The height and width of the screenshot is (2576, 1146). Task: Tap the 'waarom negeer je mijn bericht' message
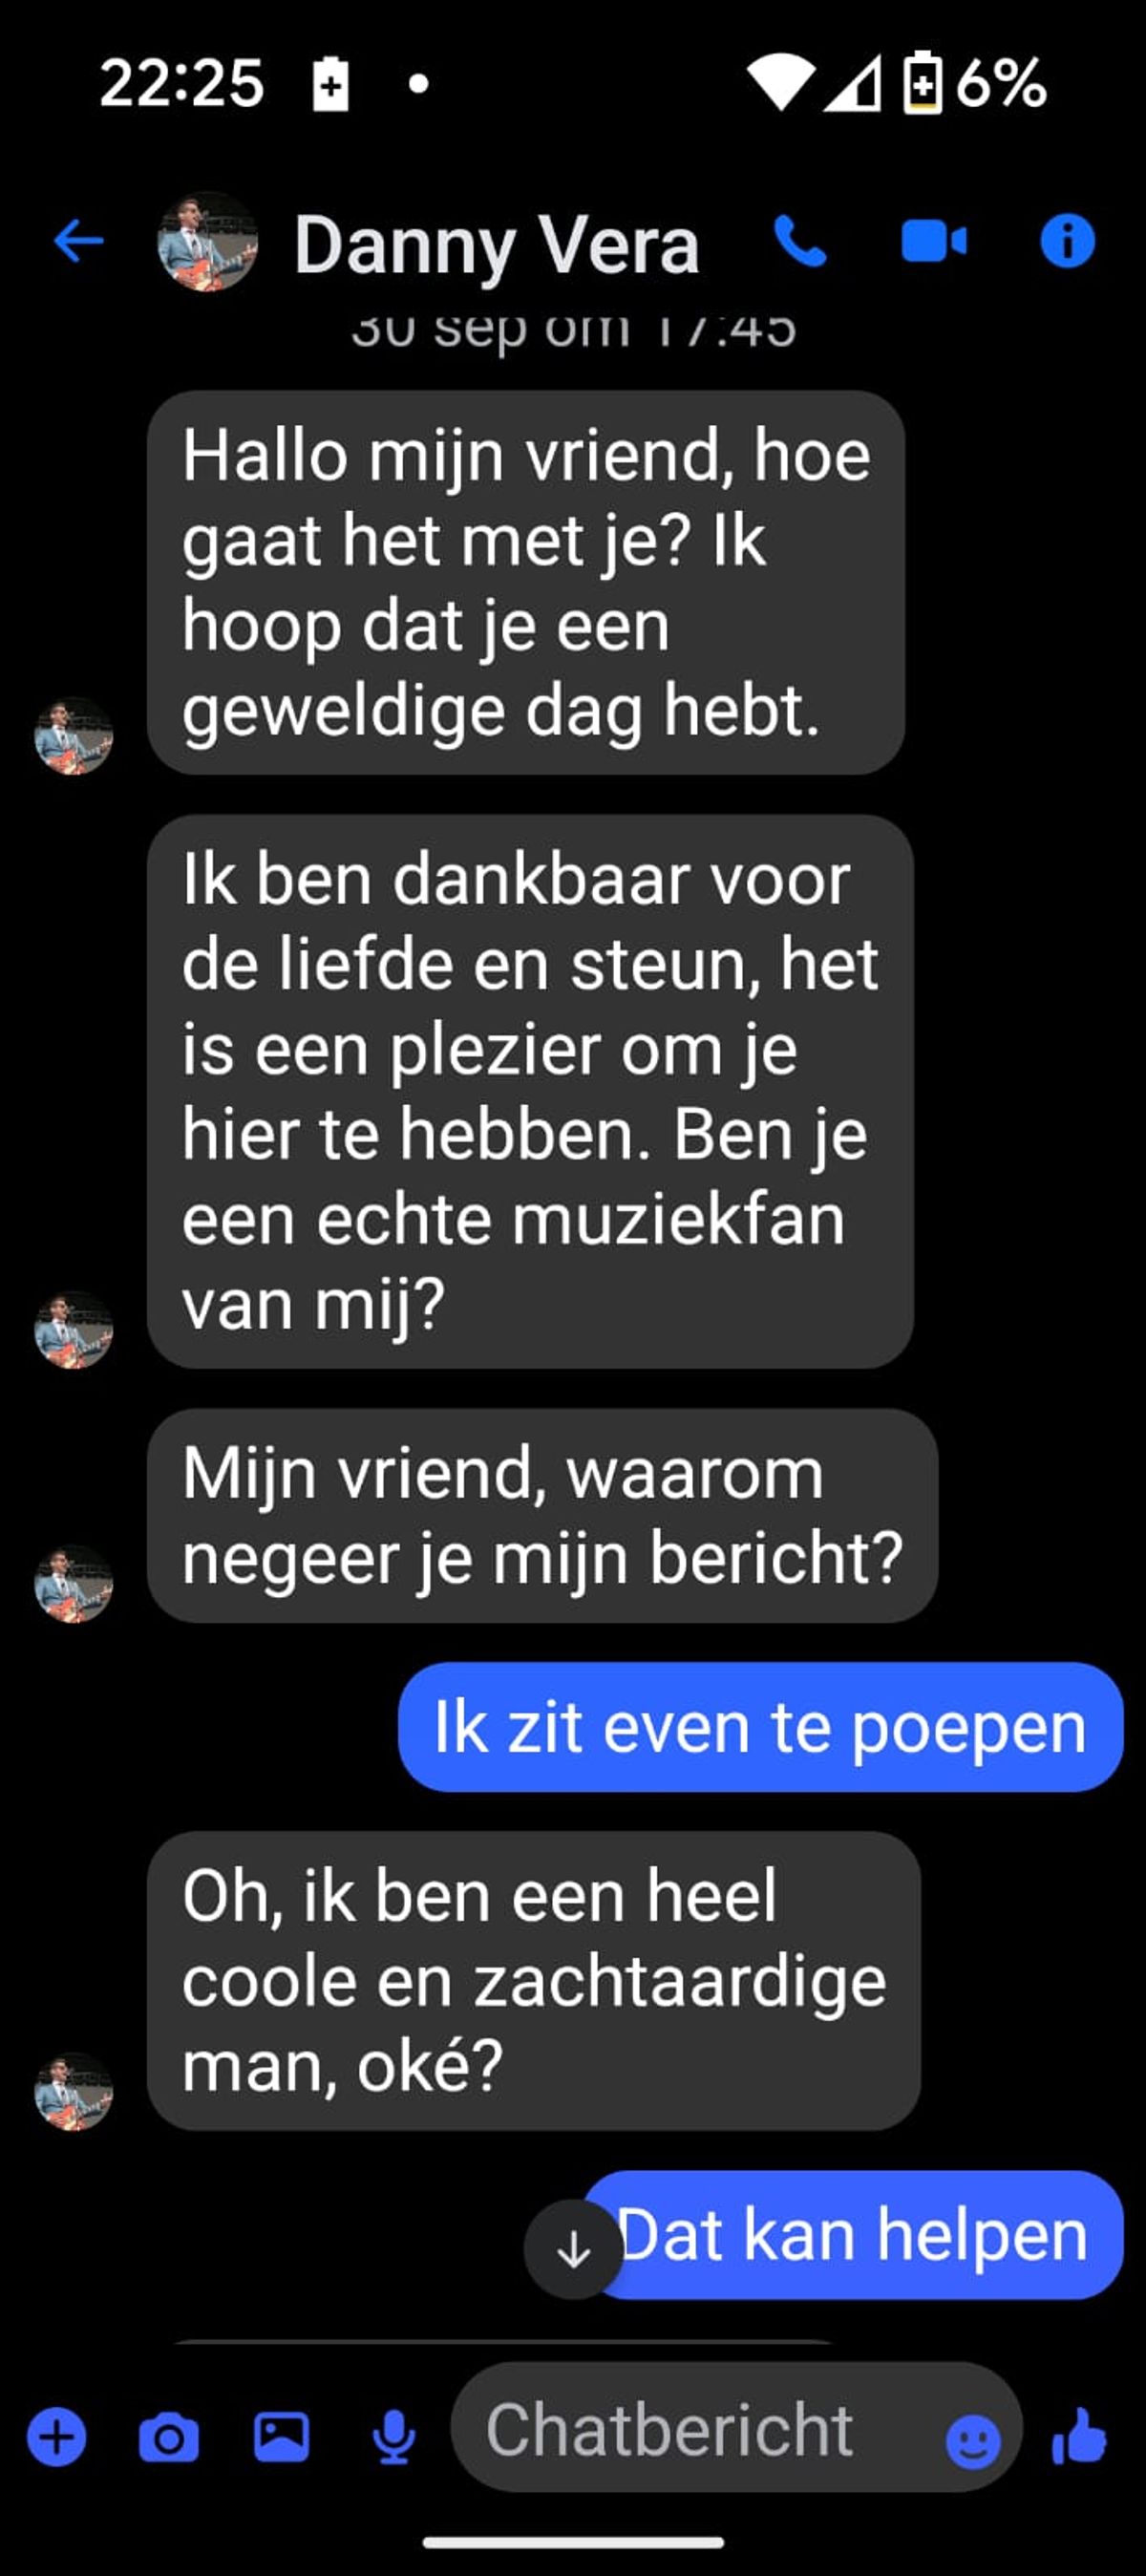pos(542,1515)
